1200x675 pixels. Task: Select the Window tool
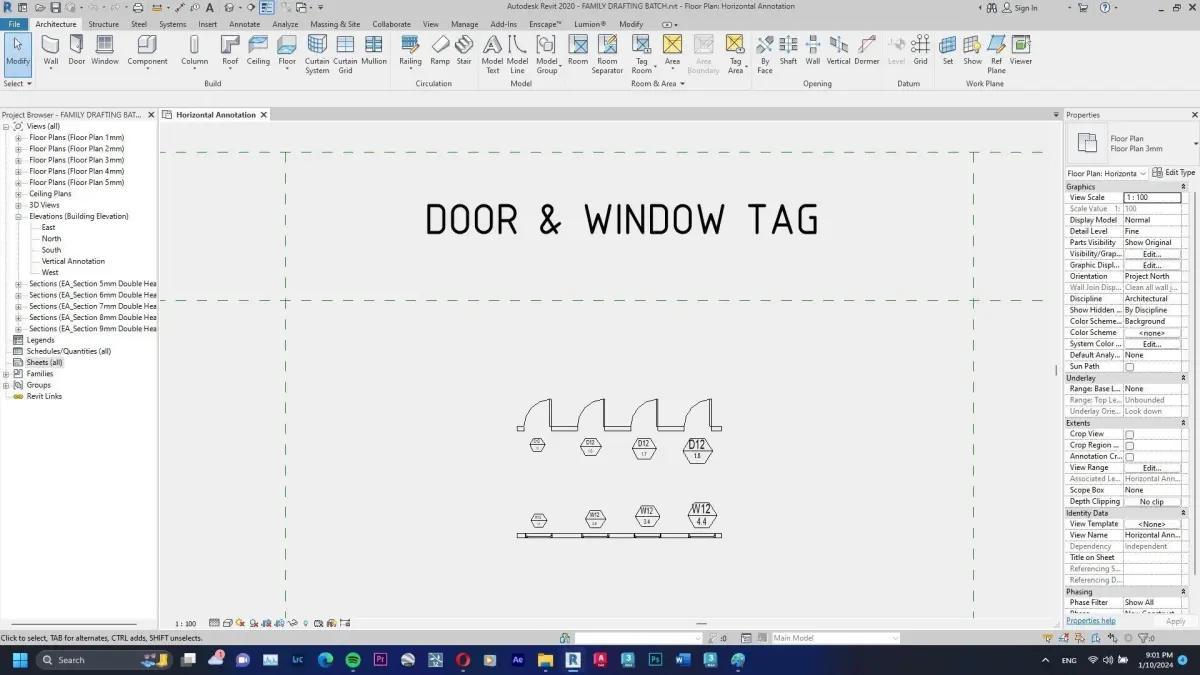tap(105, 50)
